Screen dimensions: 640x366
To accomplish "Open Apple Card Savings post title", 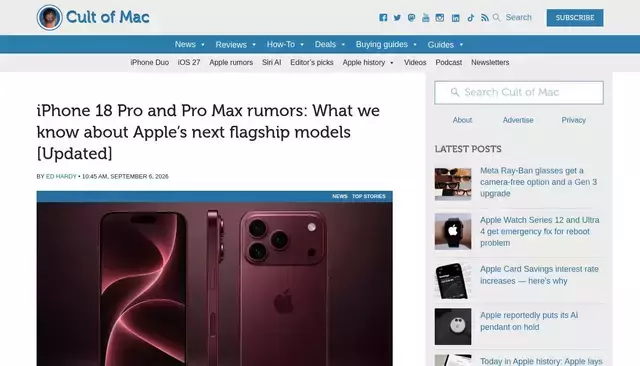I will 539,275.
